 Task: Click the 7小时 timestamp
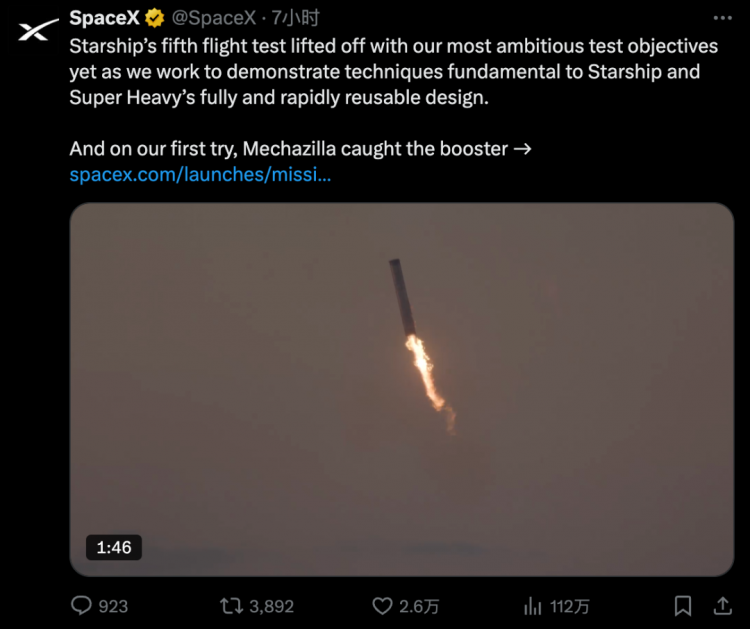point(296,18)
